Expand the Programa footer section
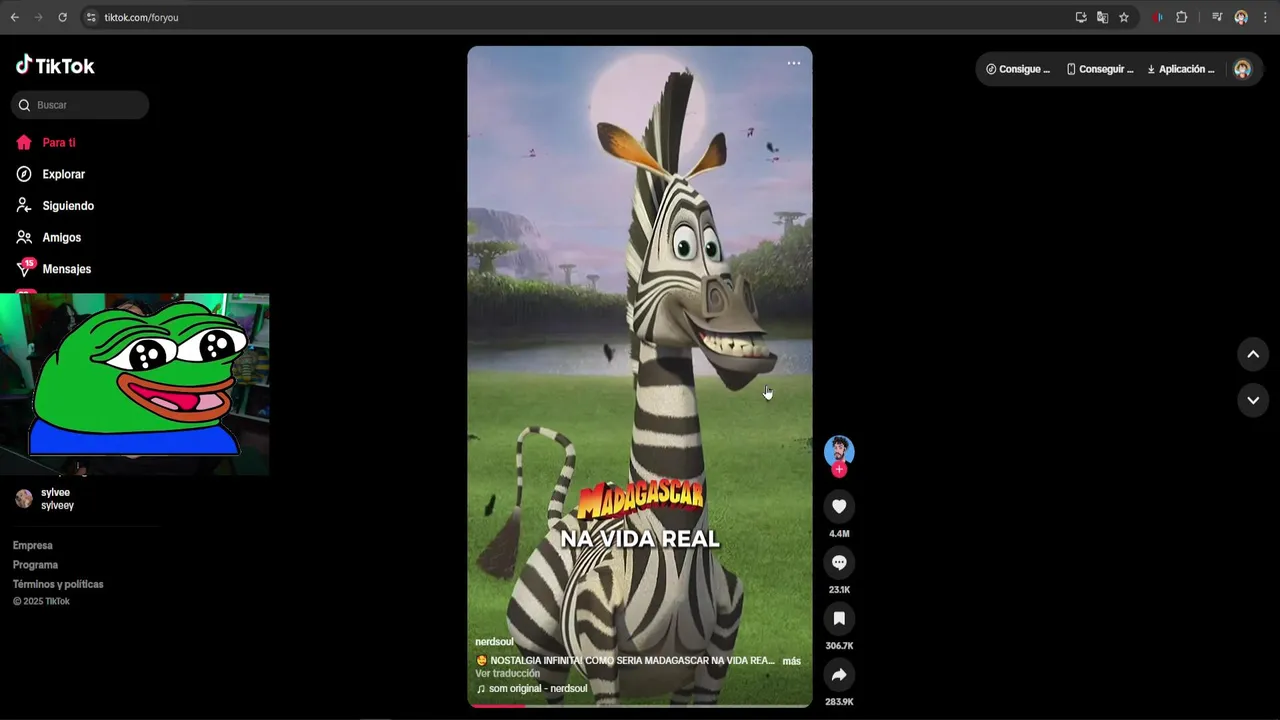Image resolution: width=1280 pixels, height=720 pixels. (35, 565)
